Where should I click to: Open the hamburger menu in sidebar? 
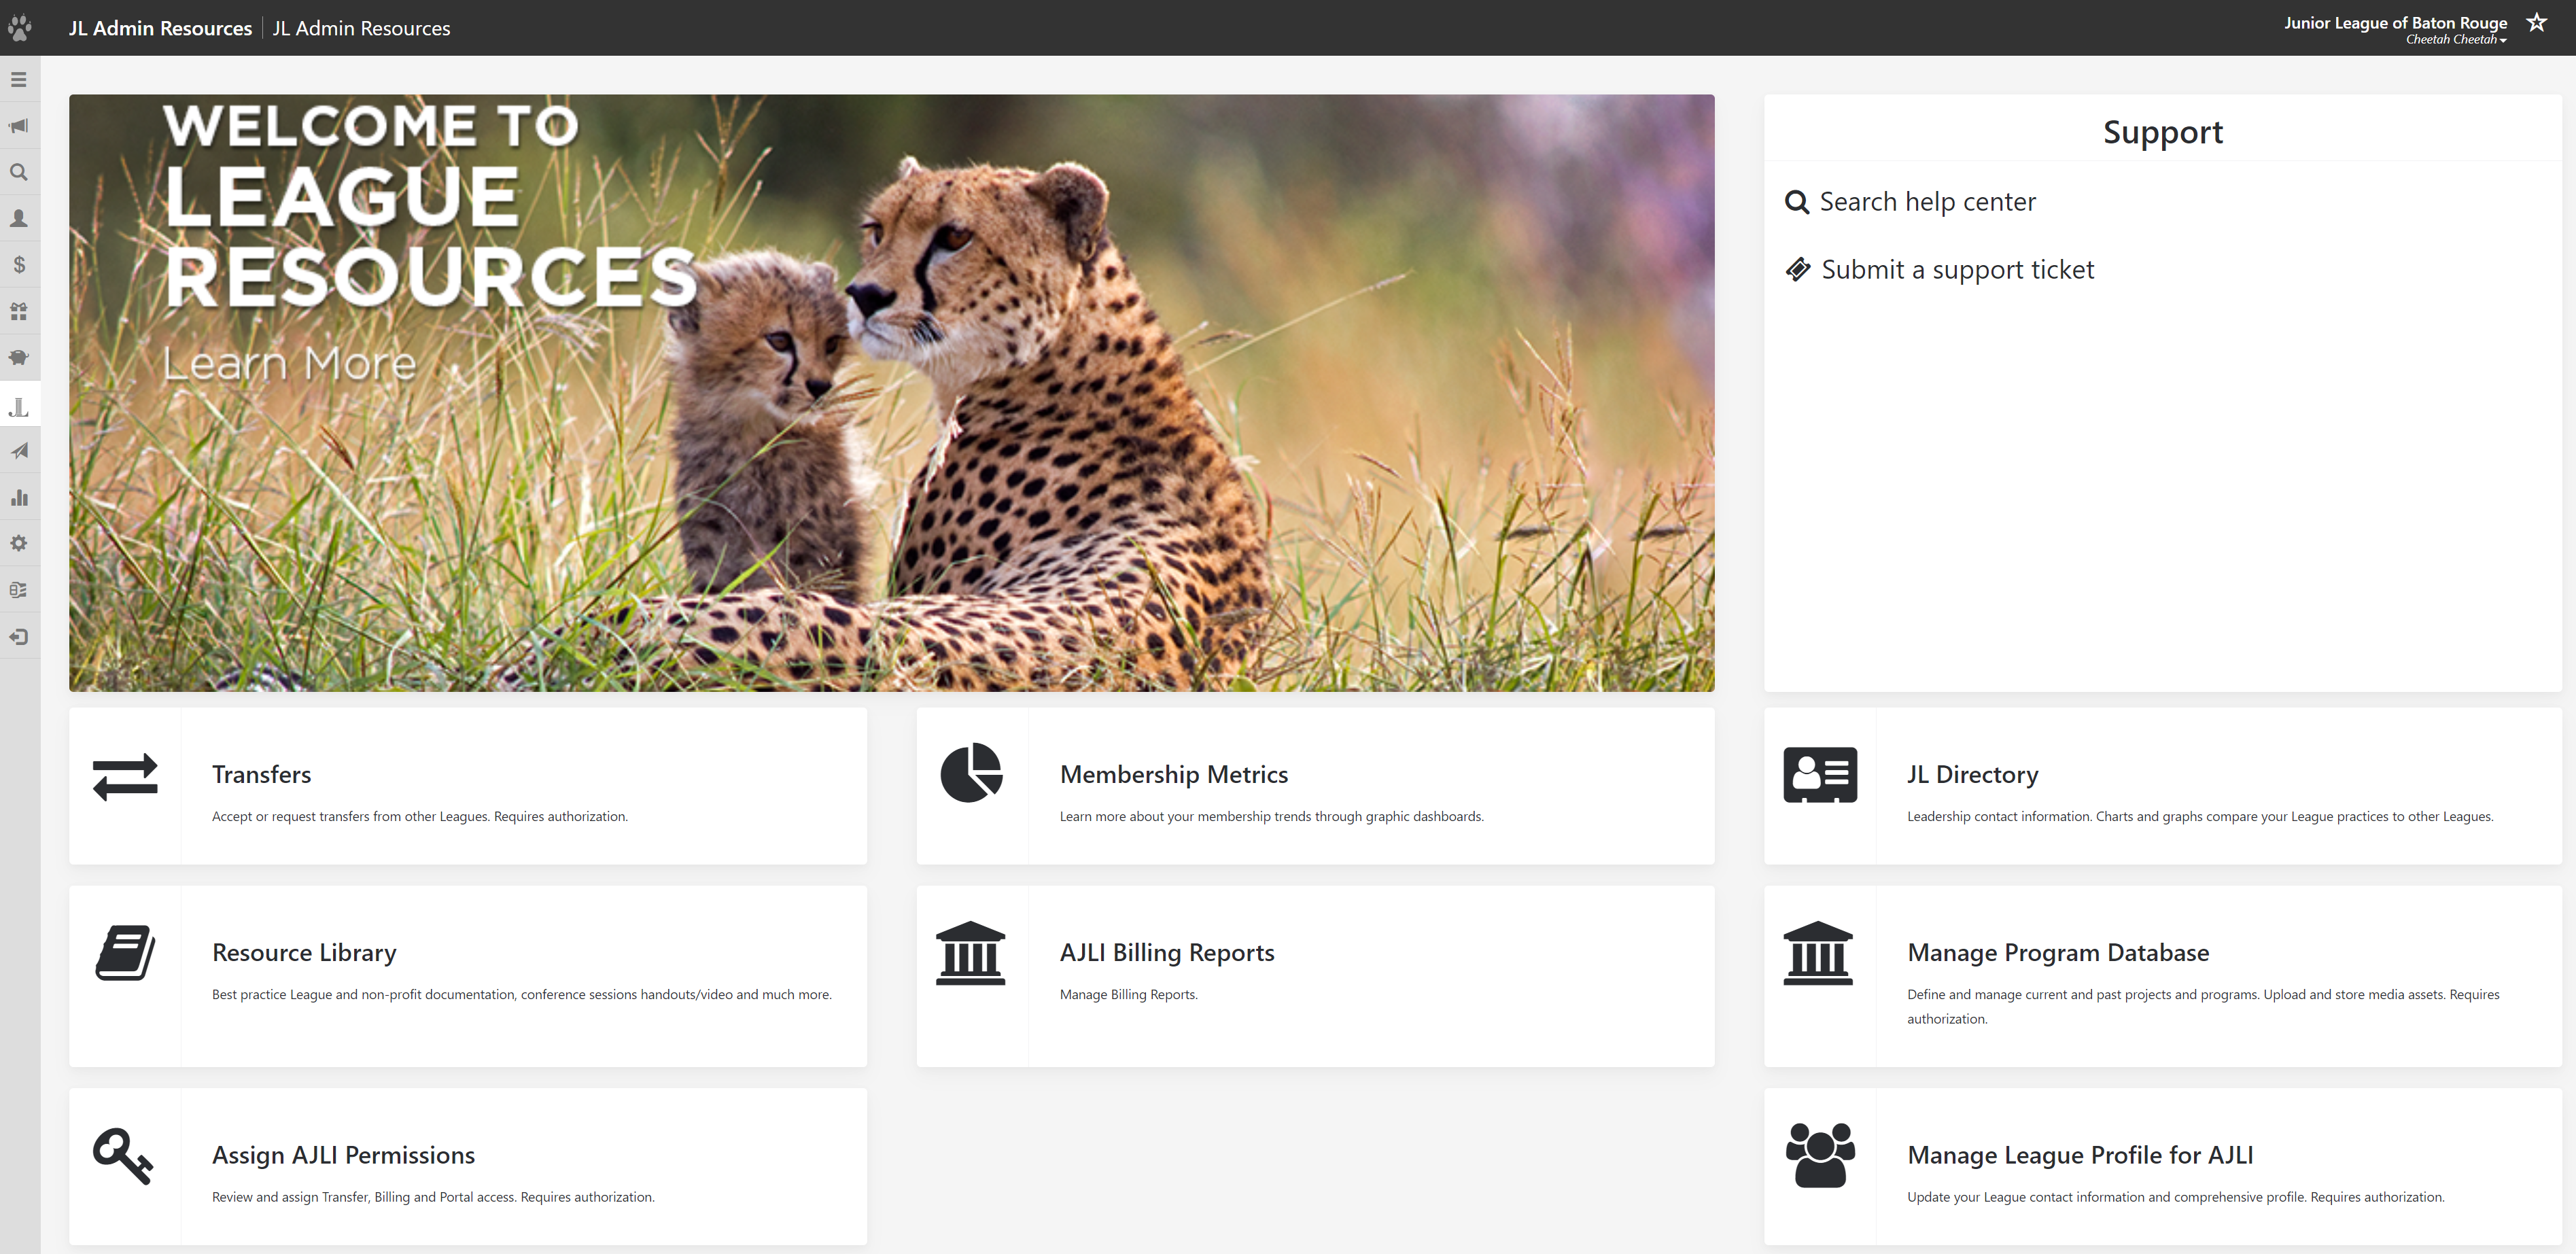tap(19, 80)
